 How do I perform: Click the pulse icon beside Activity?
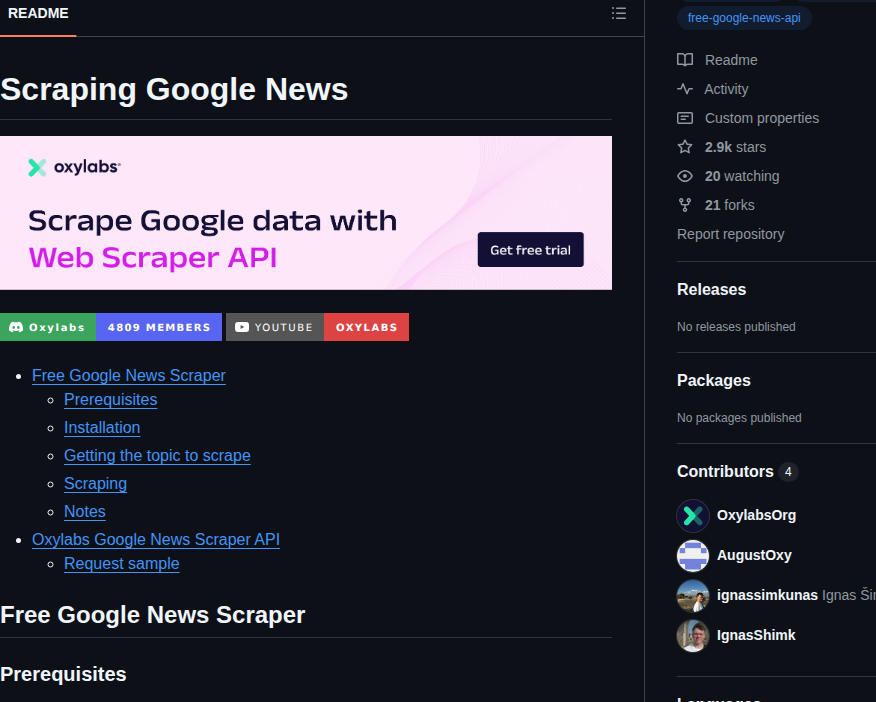tap(685, 89)
